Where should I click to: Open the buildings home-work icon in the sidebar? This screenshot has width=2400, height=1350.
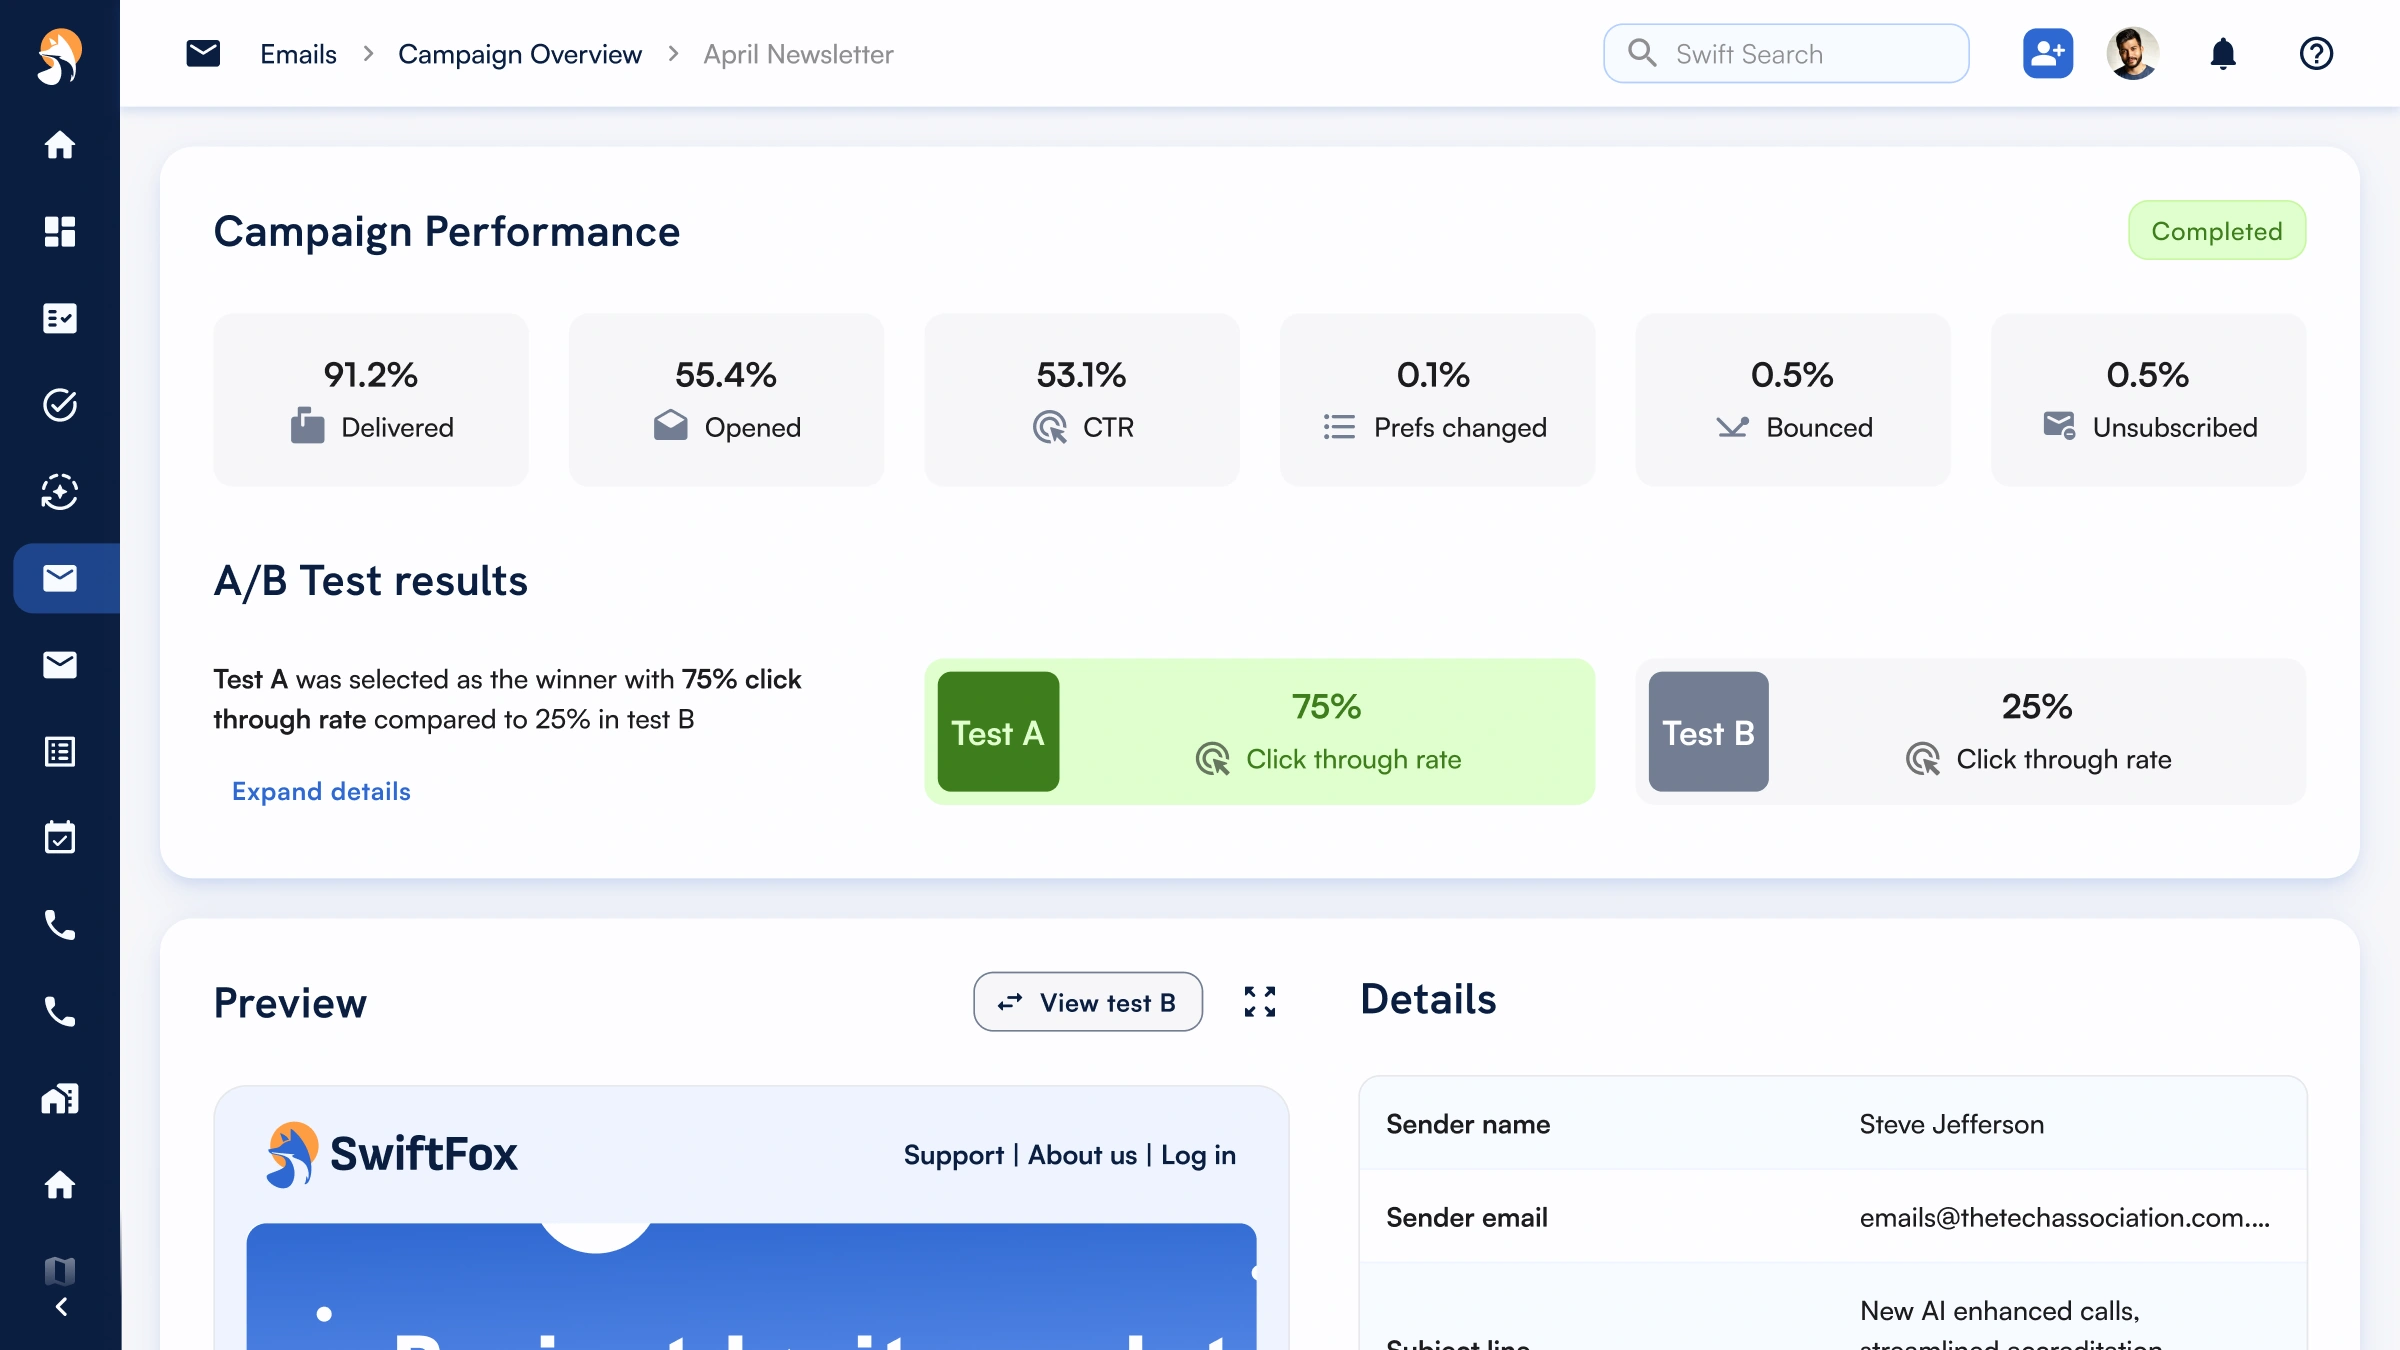click(60, 1098)
